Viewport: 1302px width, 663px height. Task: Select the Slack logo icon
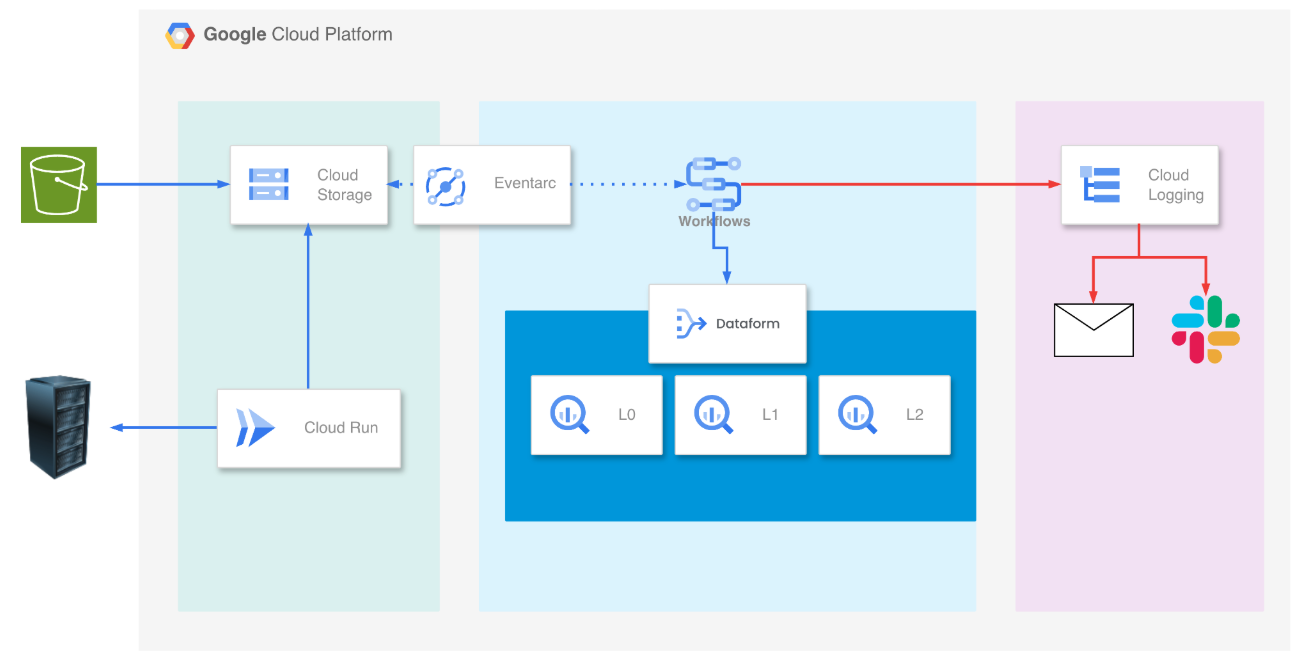pyautogui.click(x=1205, y=330)
